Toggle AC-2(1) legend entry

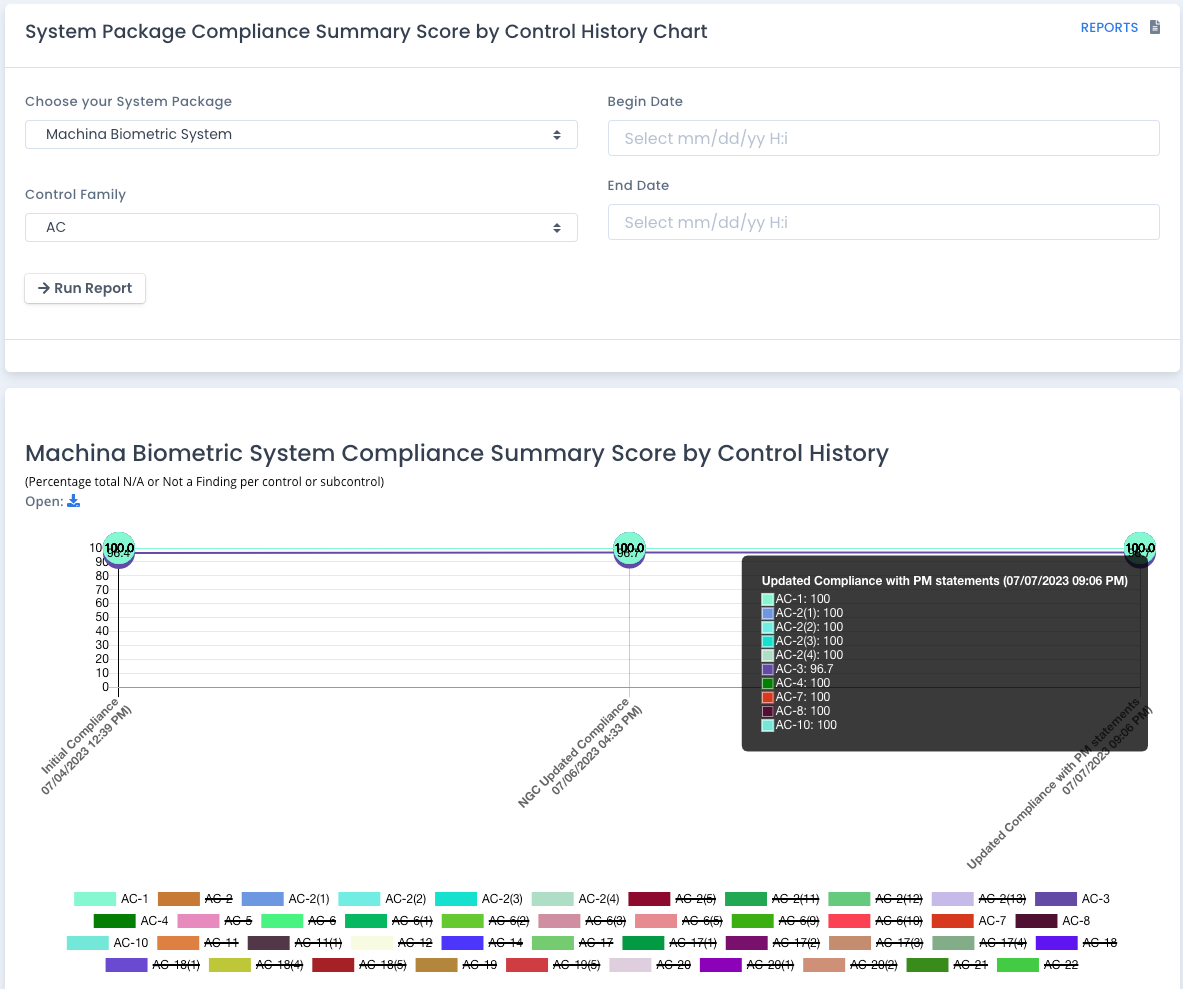pyautogui.click(x=285, y=898)
